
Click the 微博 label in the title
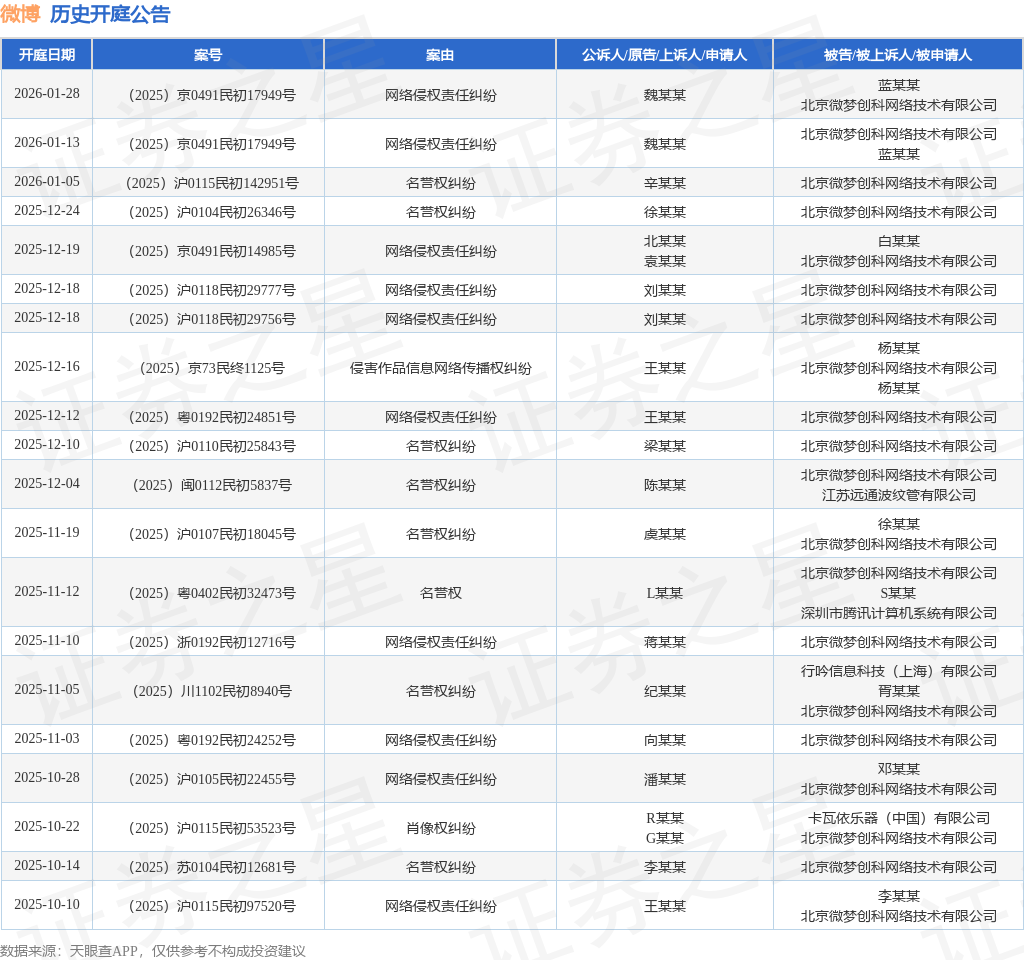pos(21,14)
